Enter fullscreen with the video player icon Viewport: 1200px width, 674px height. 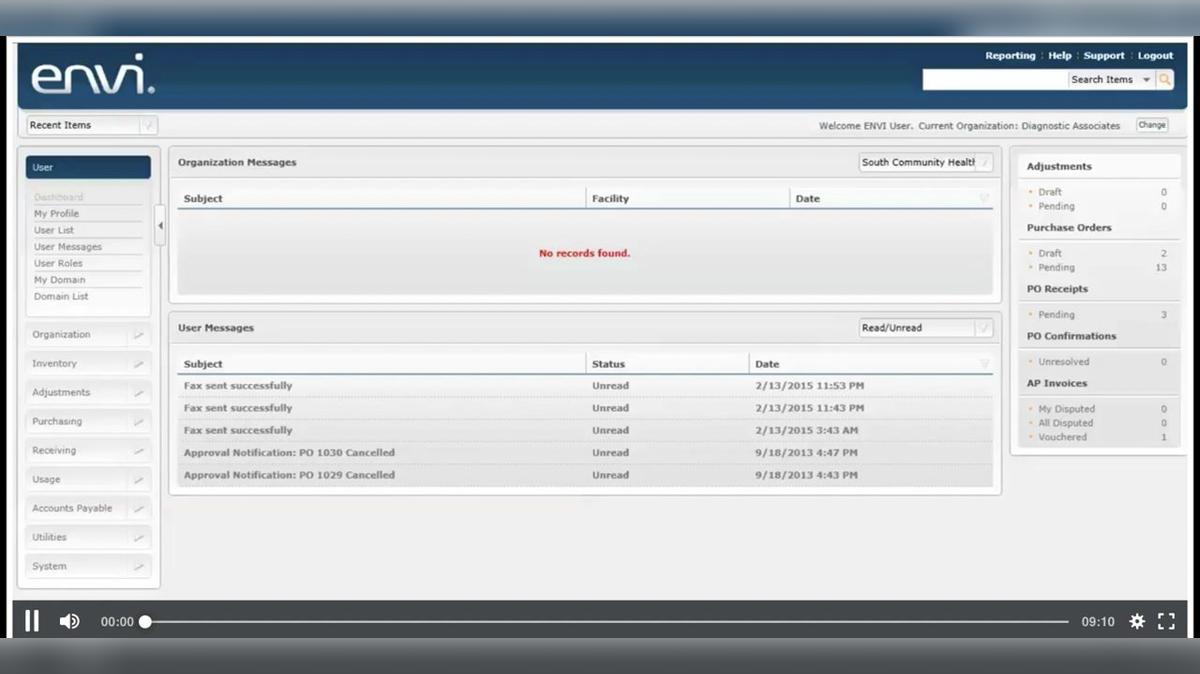coord(1166,621)
